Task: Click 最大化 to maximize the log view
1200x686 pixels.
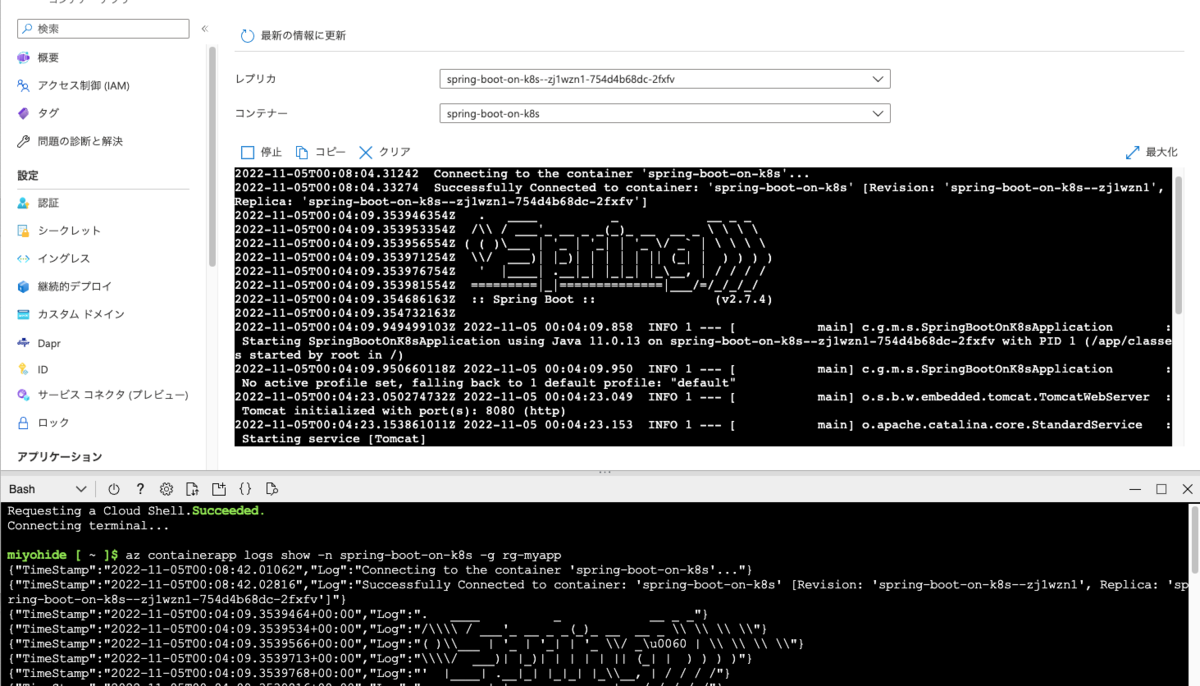Action: point(1152,152)
